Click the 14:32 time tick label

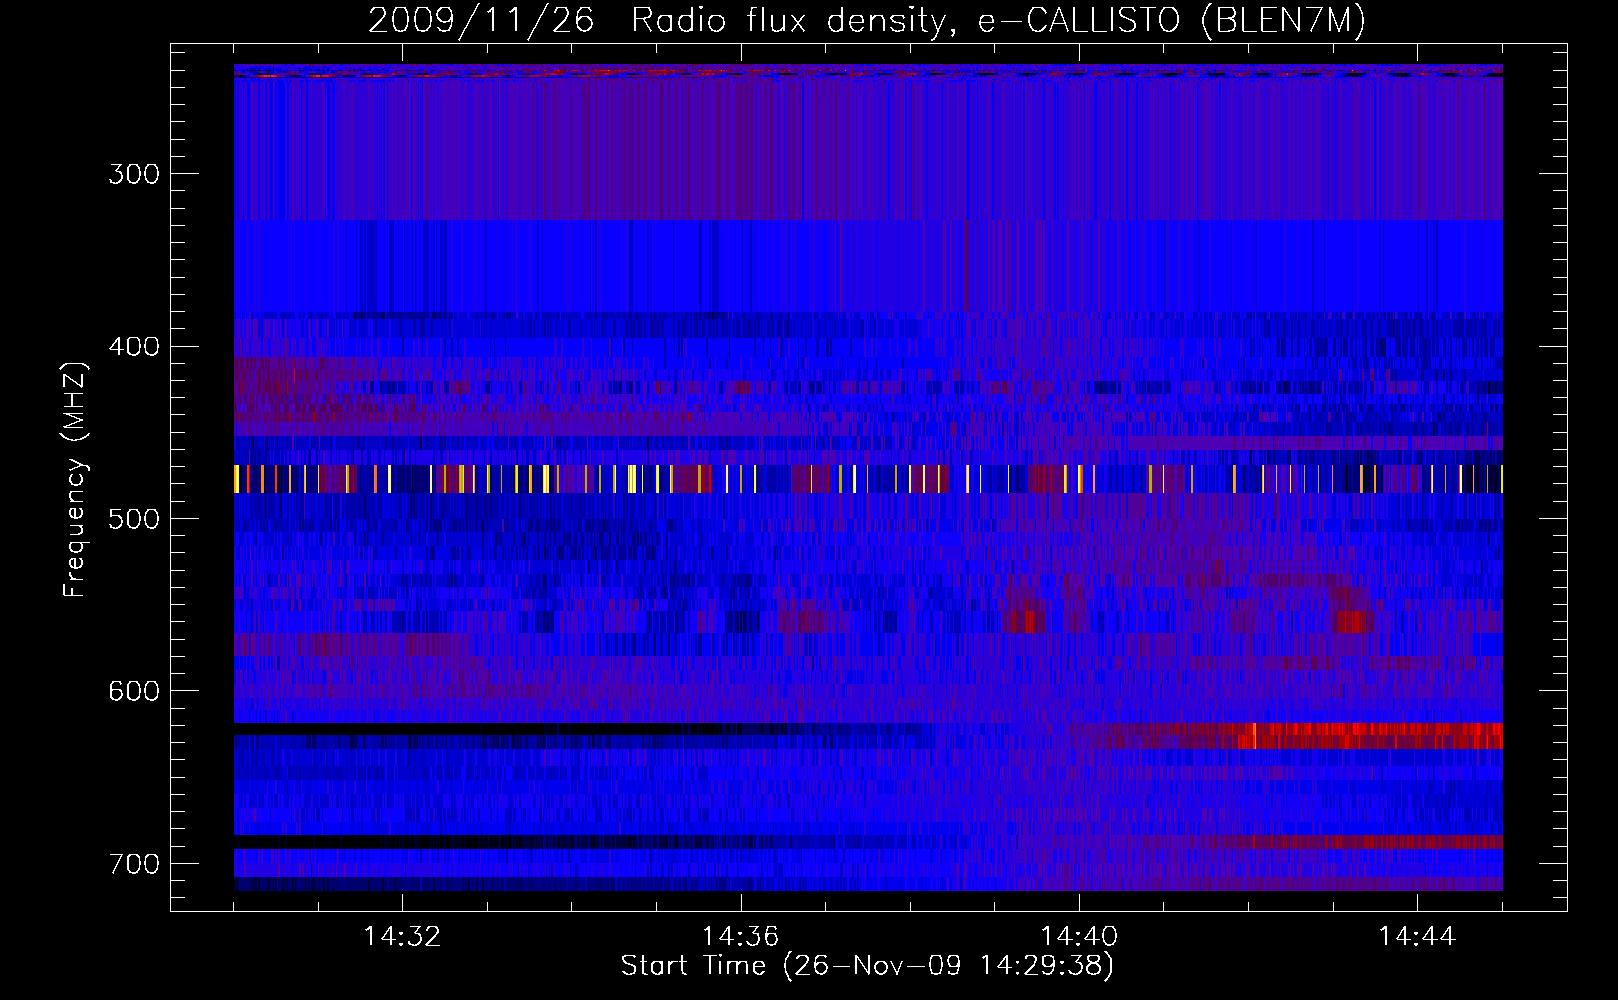(x=402, y=936)
